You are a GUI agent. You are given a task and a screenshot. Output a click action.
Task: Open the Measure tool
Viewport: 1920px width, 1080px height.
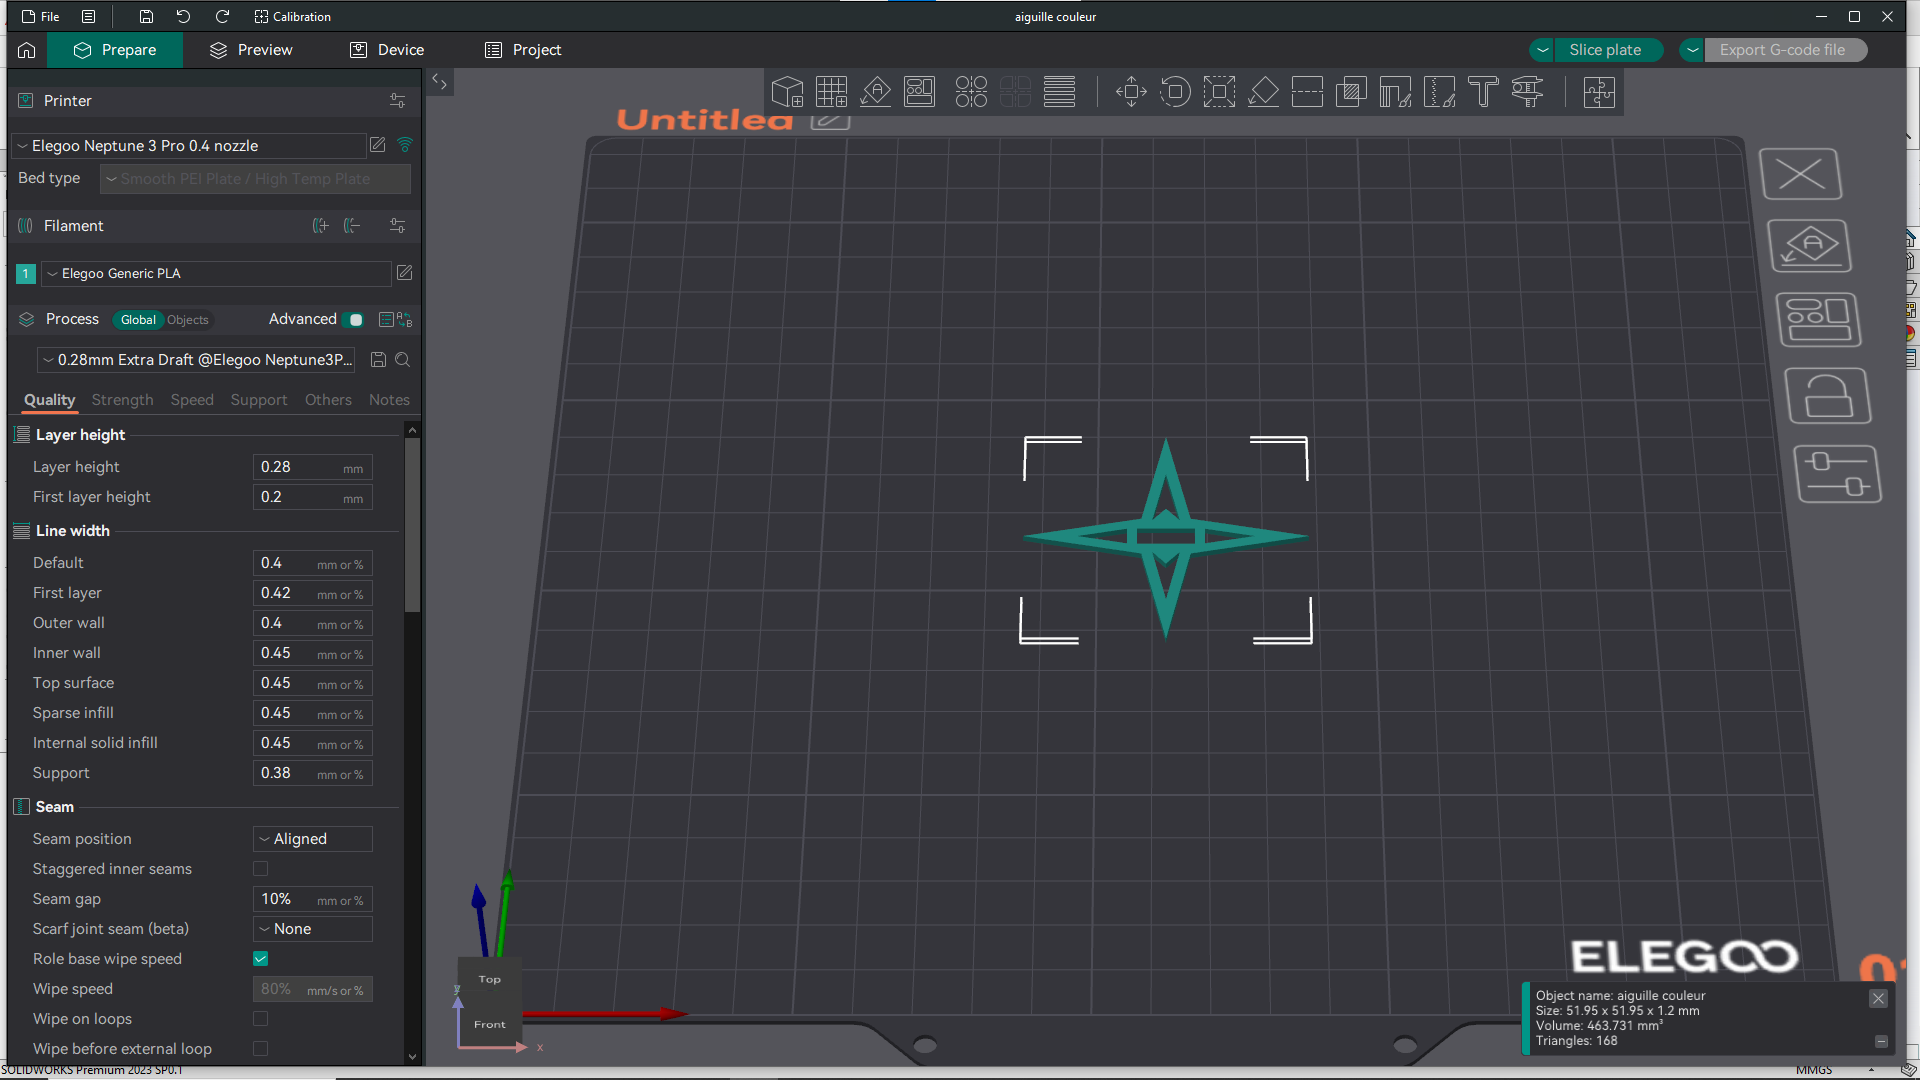tap(1527, 91)
